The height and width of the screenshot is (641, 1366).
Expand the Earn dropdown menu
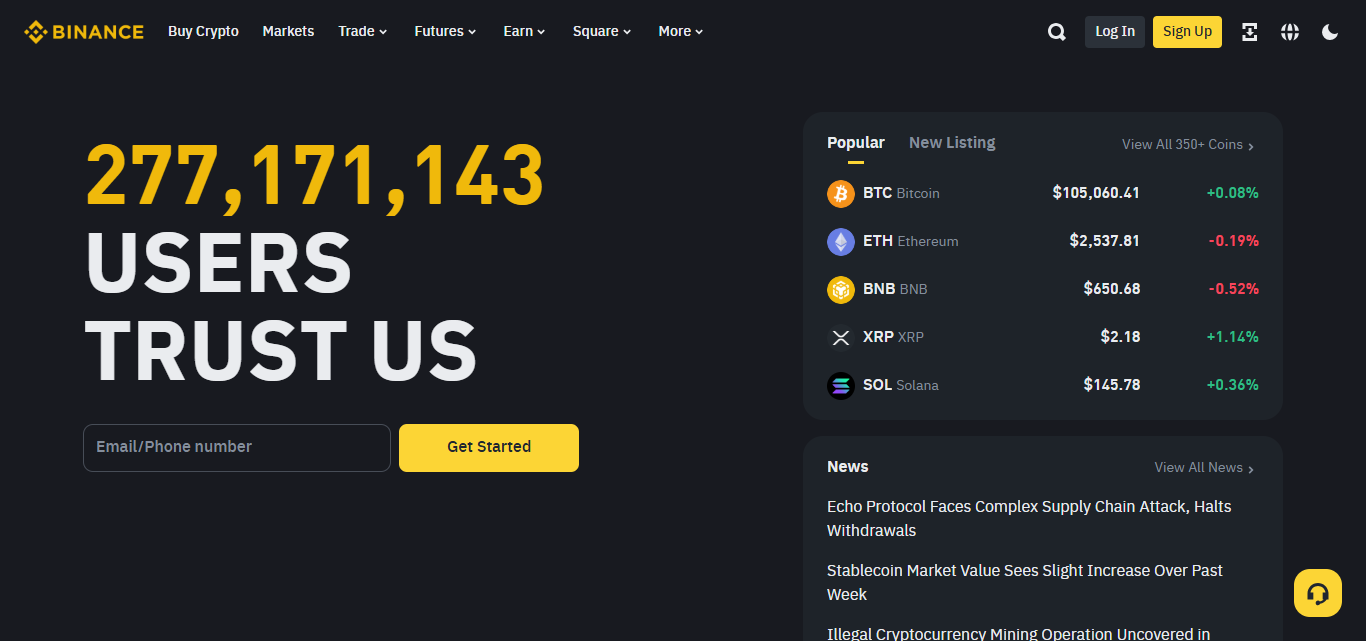[524, 32]
